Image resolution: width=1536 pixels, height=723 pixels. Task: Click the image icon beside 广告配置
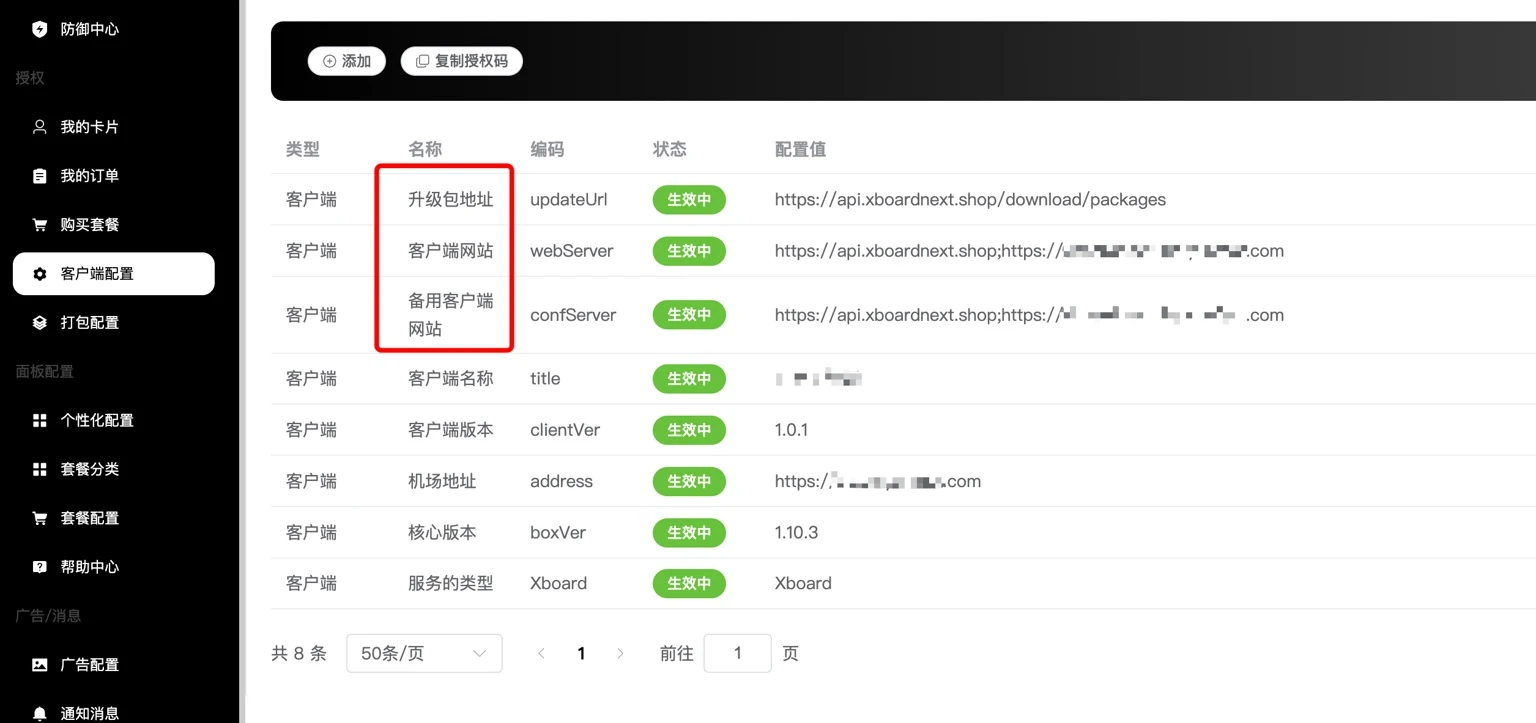click(x=40, y=664)
